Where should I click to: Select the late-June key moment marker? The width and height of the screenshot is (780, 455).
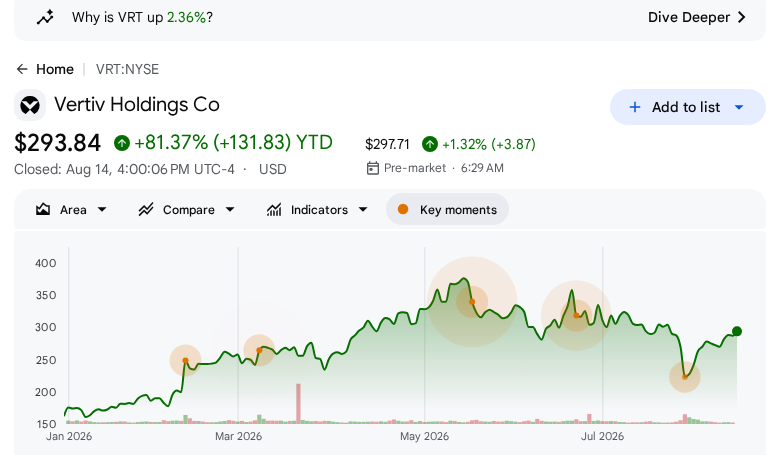(x=576, y=315)
